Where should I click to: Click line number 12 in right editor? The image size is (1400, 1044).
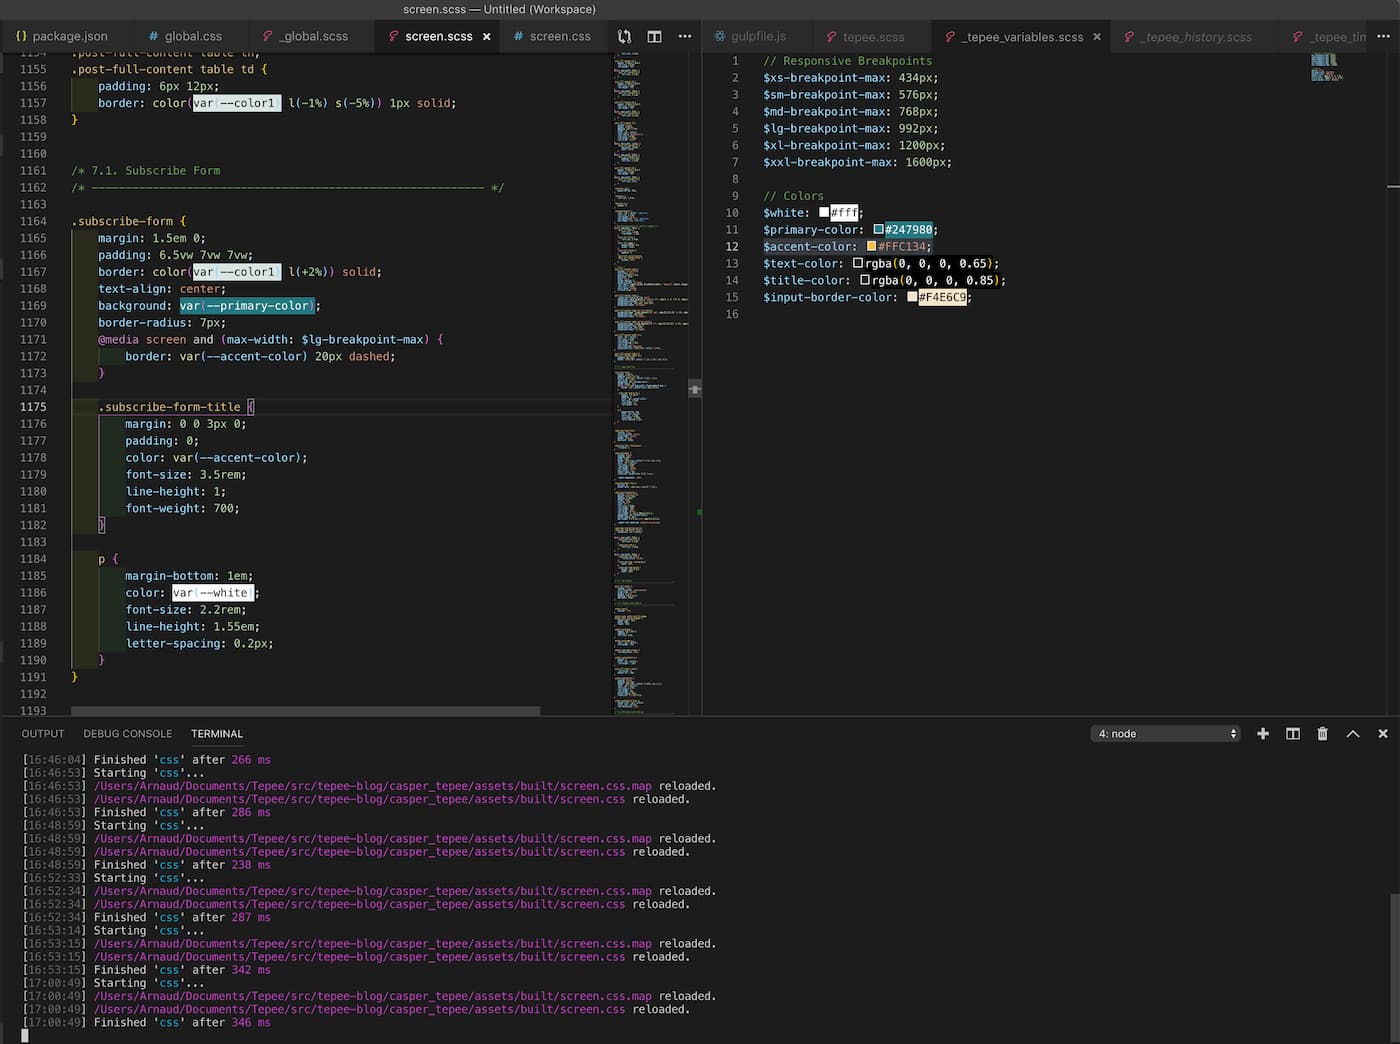(x=732, y=247)
